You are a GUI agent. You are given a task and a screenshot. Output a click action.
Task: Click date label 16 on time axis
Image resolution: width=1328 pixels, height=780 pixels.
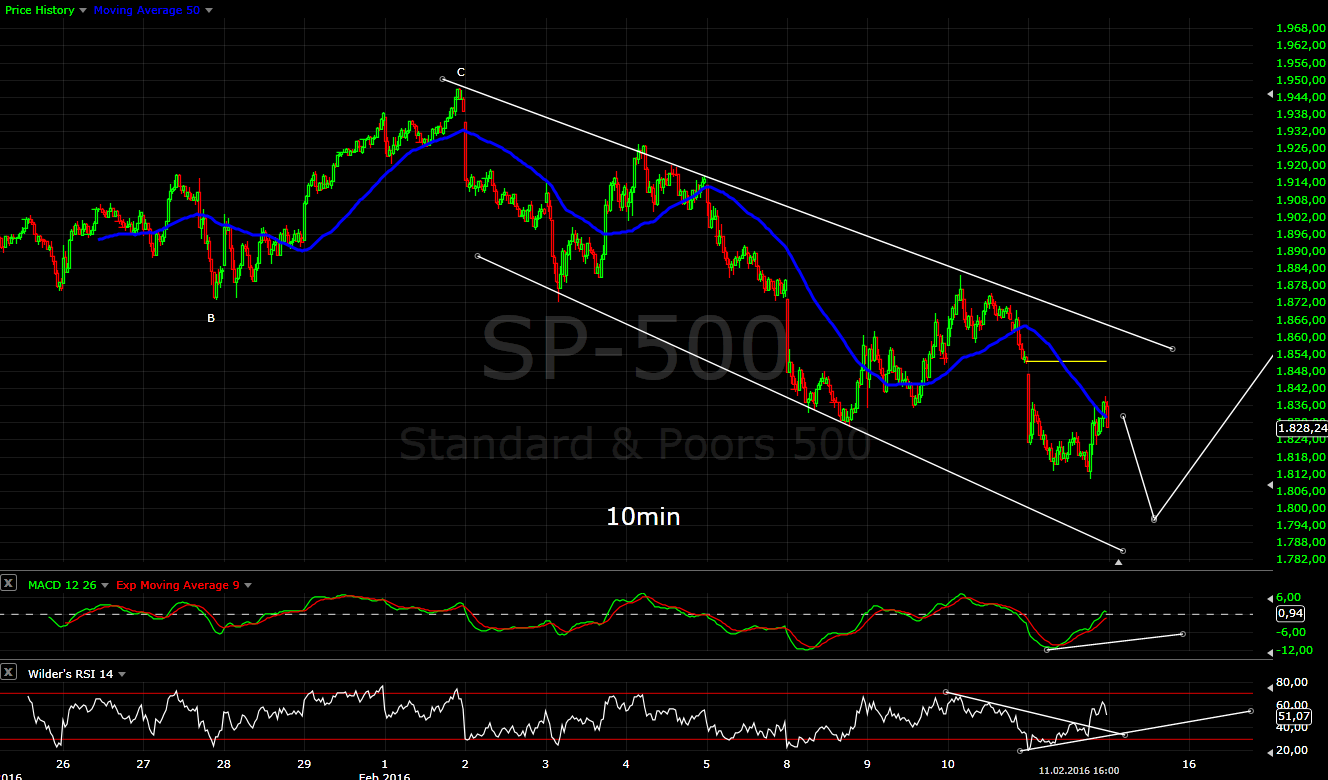tap(1188, 762)
